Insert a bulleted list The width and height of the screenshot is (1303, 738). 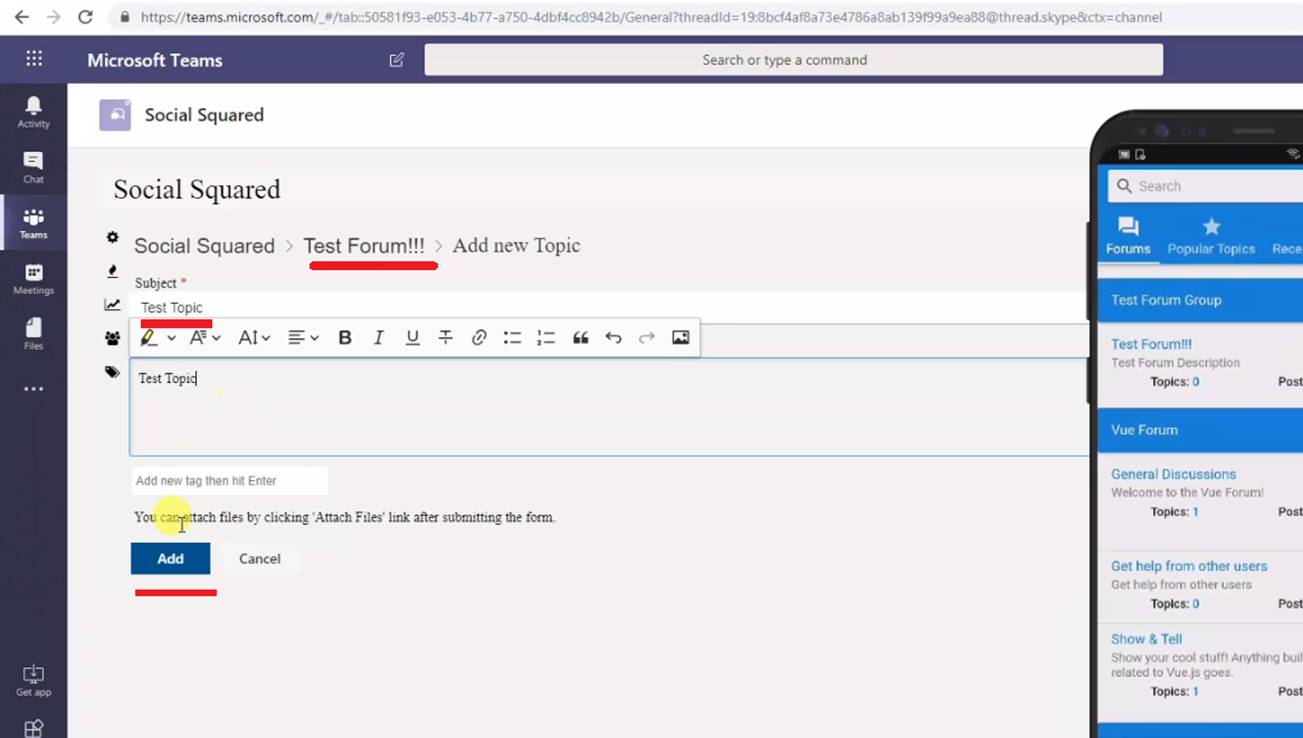click(512, 338)
